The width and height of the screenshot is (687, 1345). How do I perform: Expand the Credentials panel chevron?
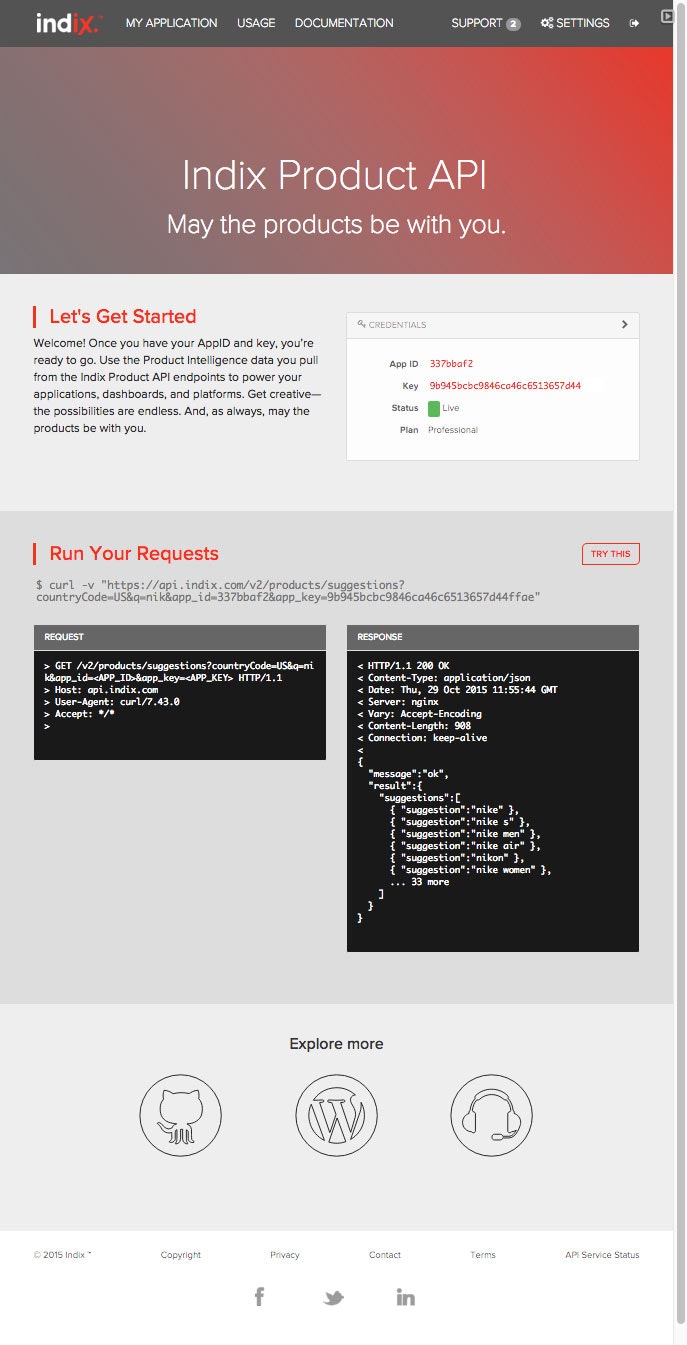pyautogui.click(x=625, y=325)
